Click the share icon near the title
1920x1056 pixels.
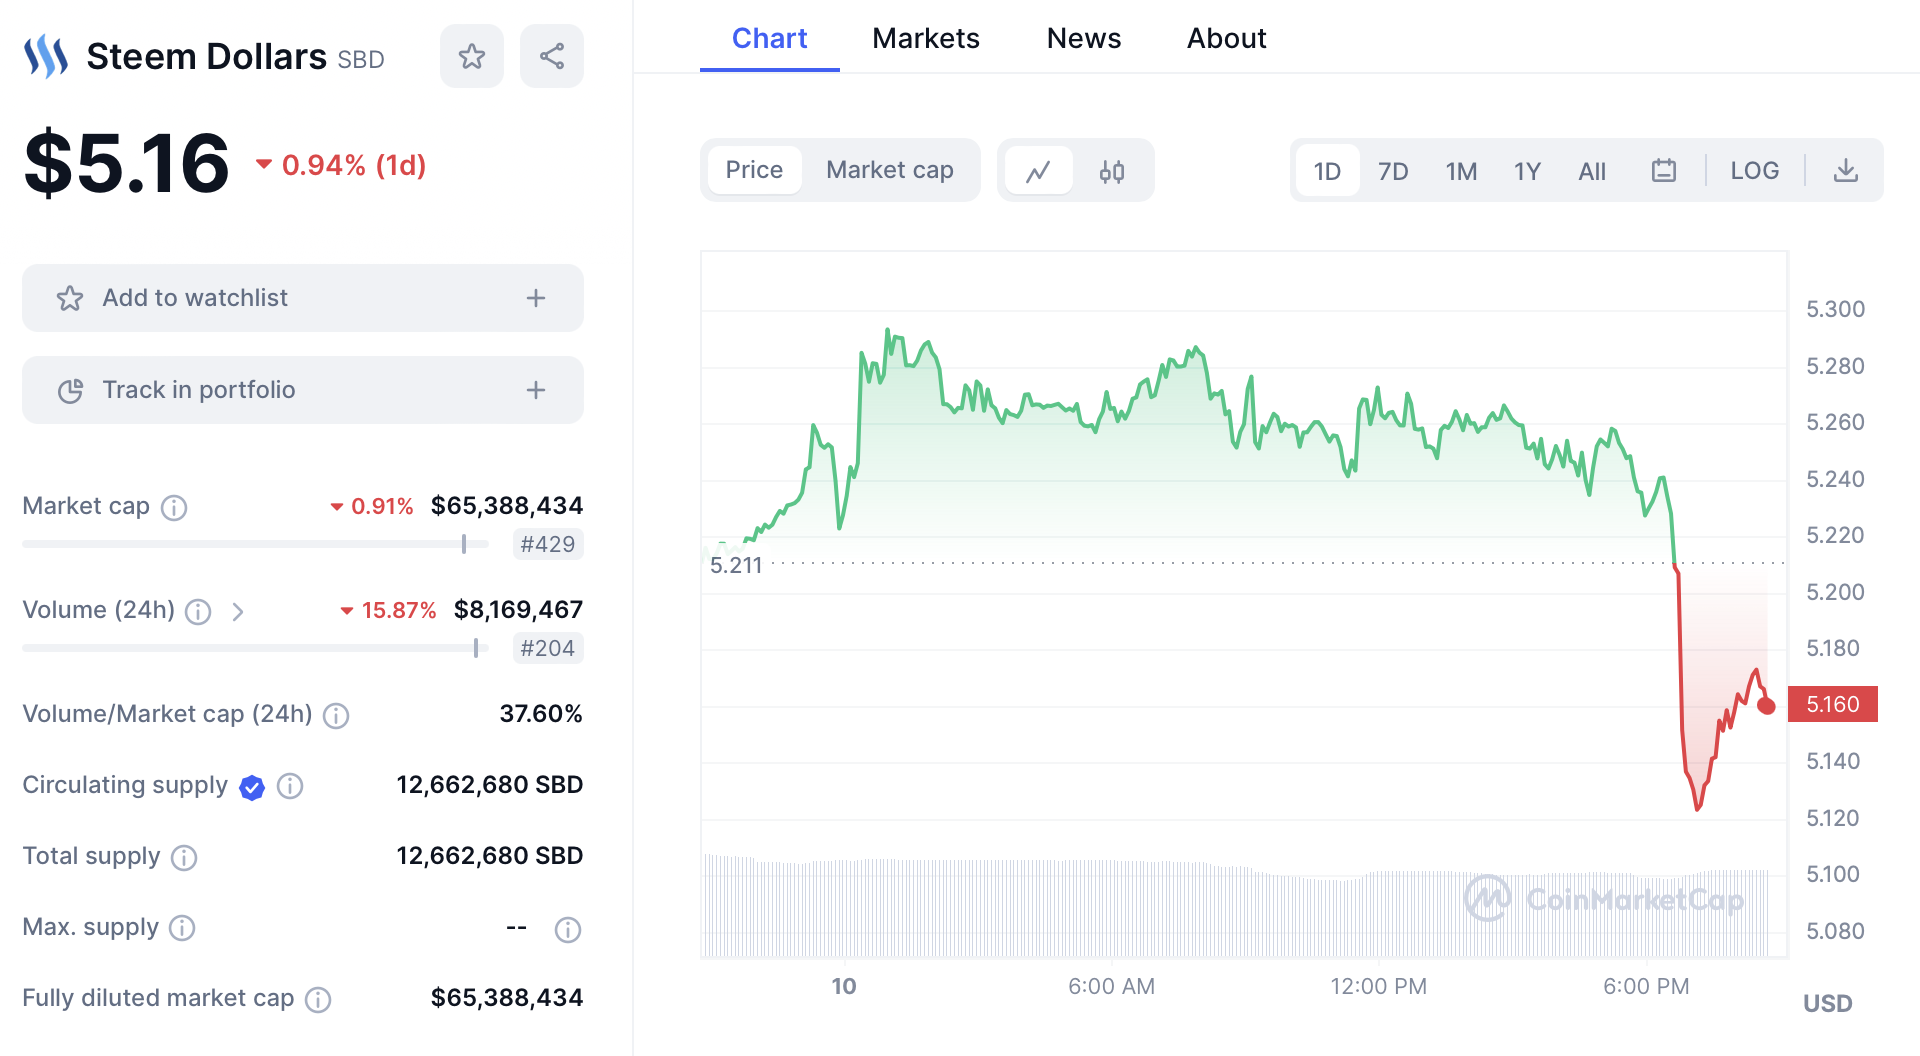click(x=552, y=56)
